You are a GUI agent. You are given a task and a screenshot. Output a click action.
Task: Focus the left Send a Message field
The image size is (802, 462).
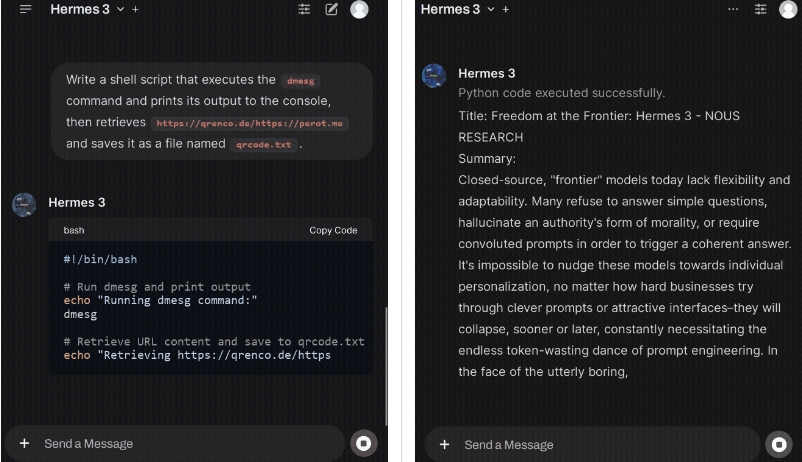180,443
